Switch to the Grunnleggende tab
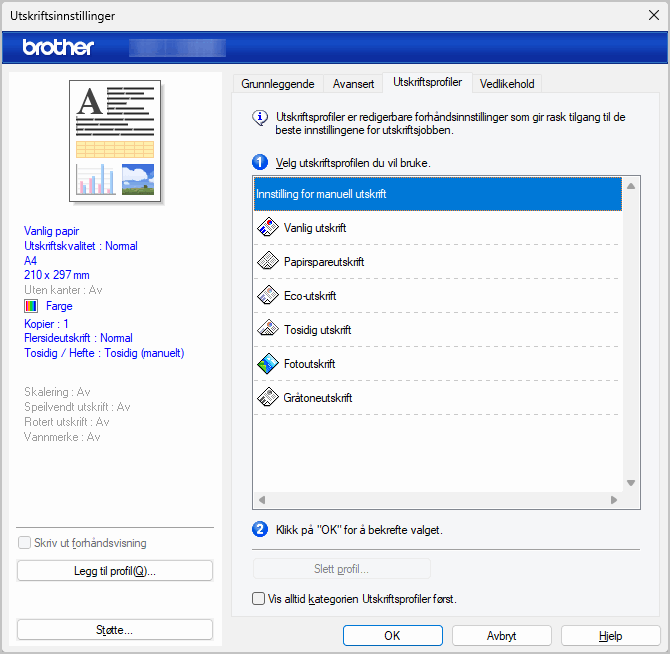670x654 pixels. tap(278, 84)
